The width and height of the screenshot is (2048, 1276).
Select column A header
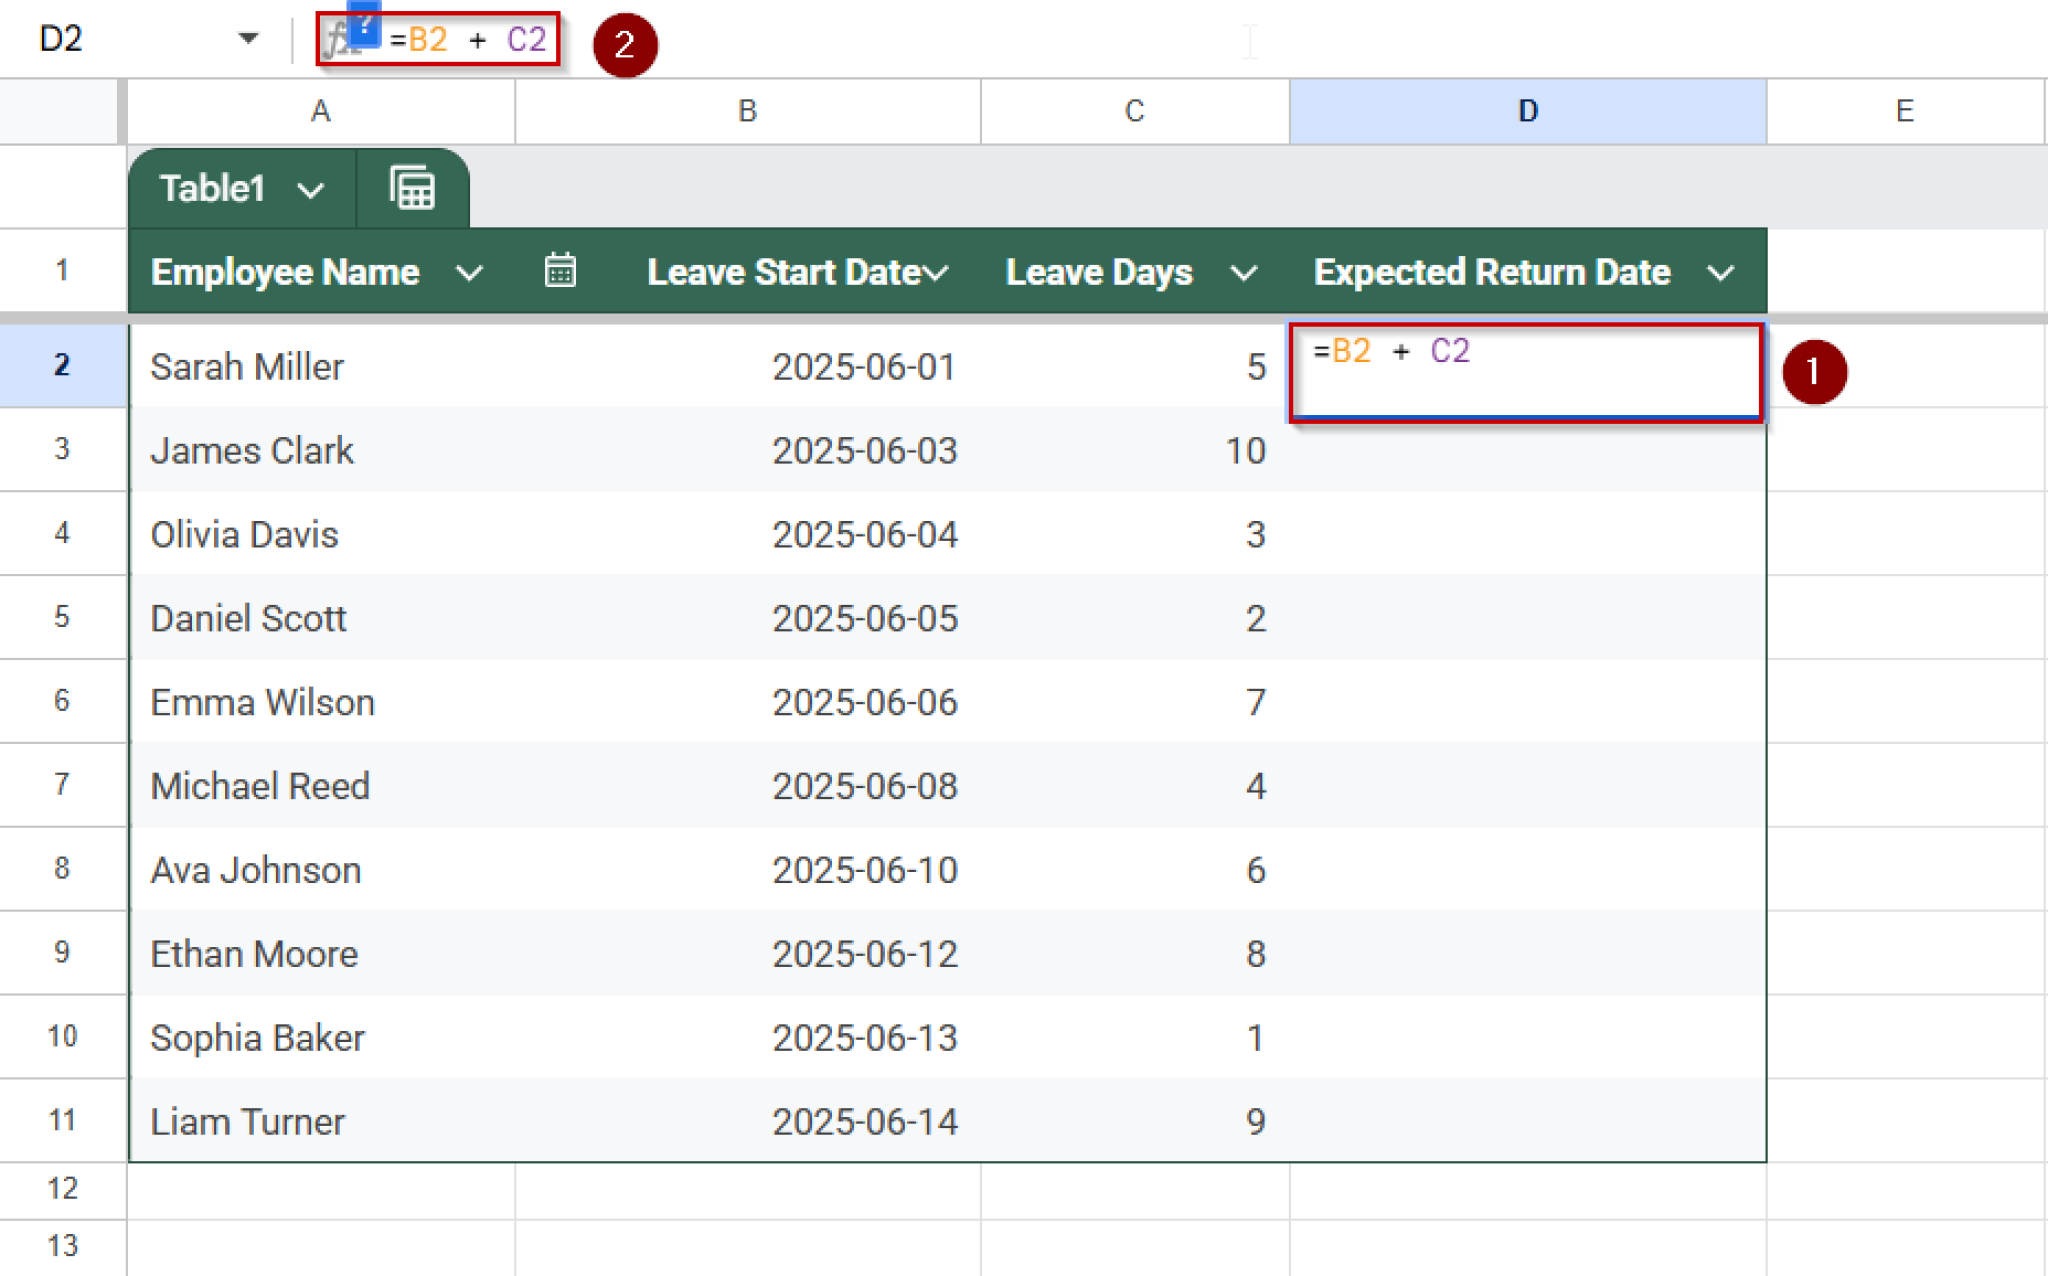click(x=320, y=111)
